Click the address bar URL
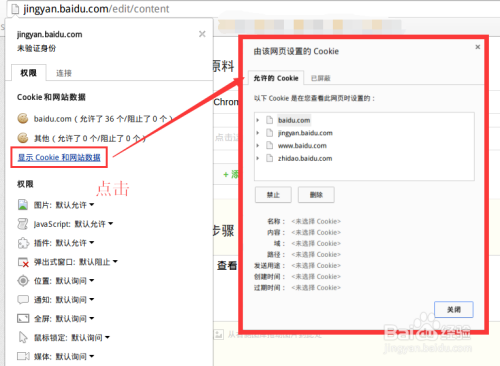The height and width of the screenshot is (366, 500). (96, 9)
